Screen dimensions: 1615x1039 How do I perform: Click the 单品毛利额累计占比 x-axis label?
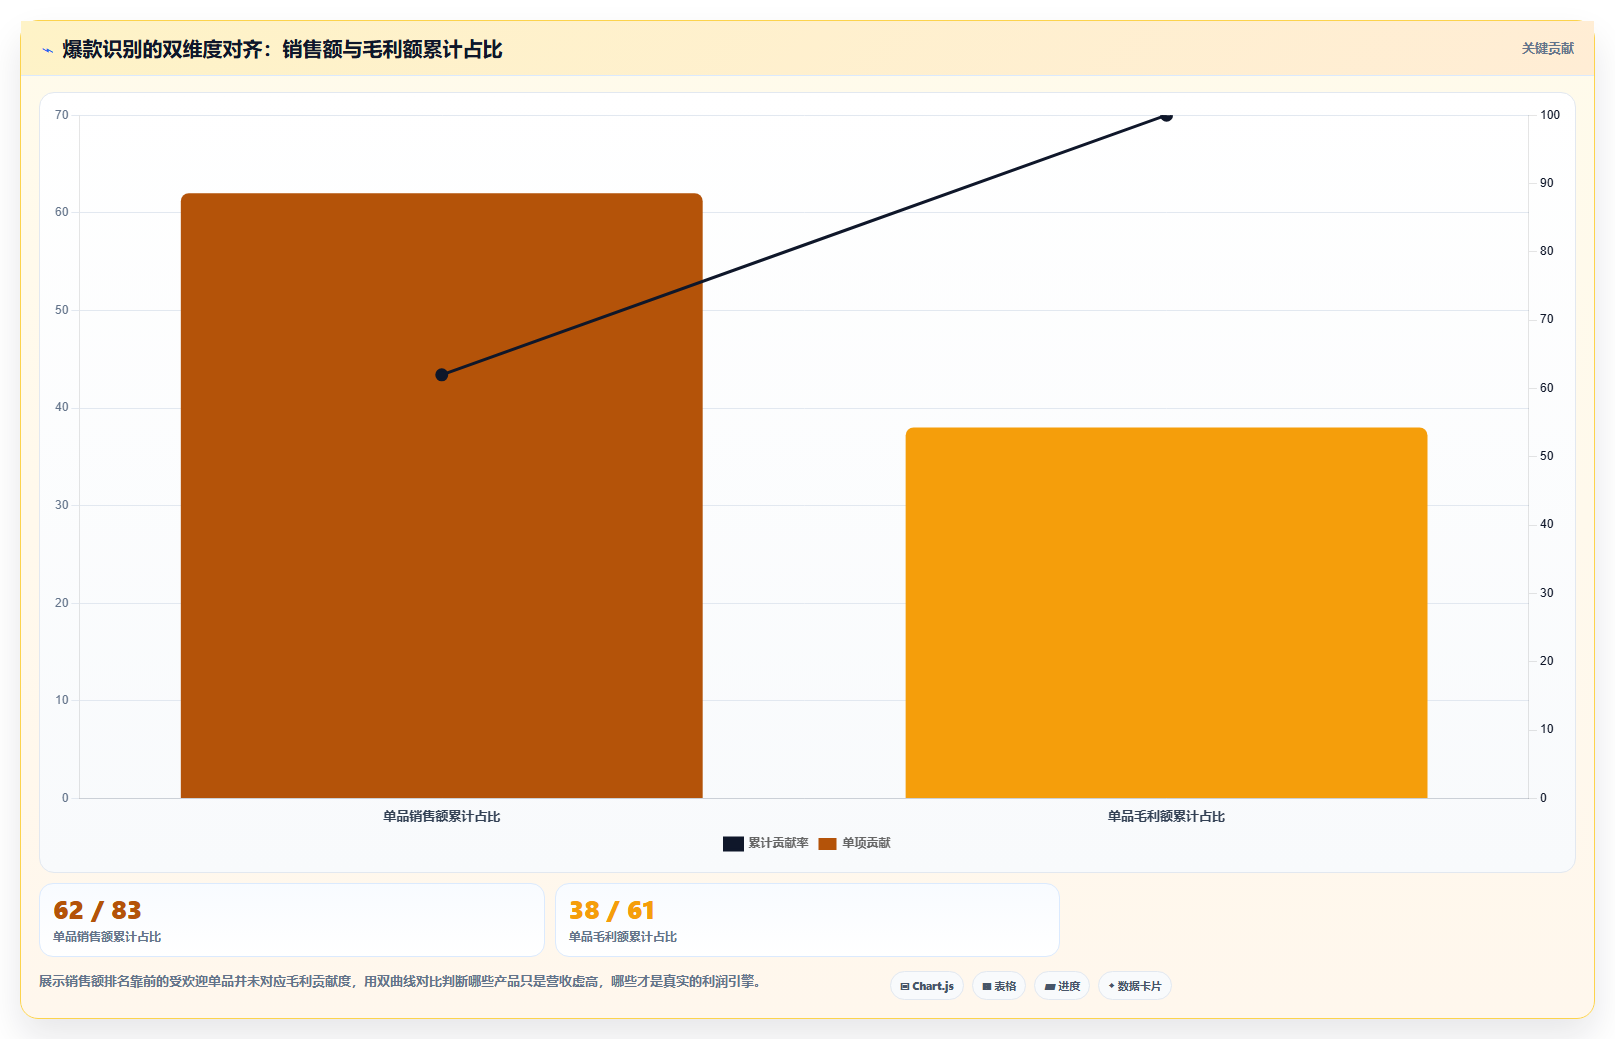click(1166, 817)
